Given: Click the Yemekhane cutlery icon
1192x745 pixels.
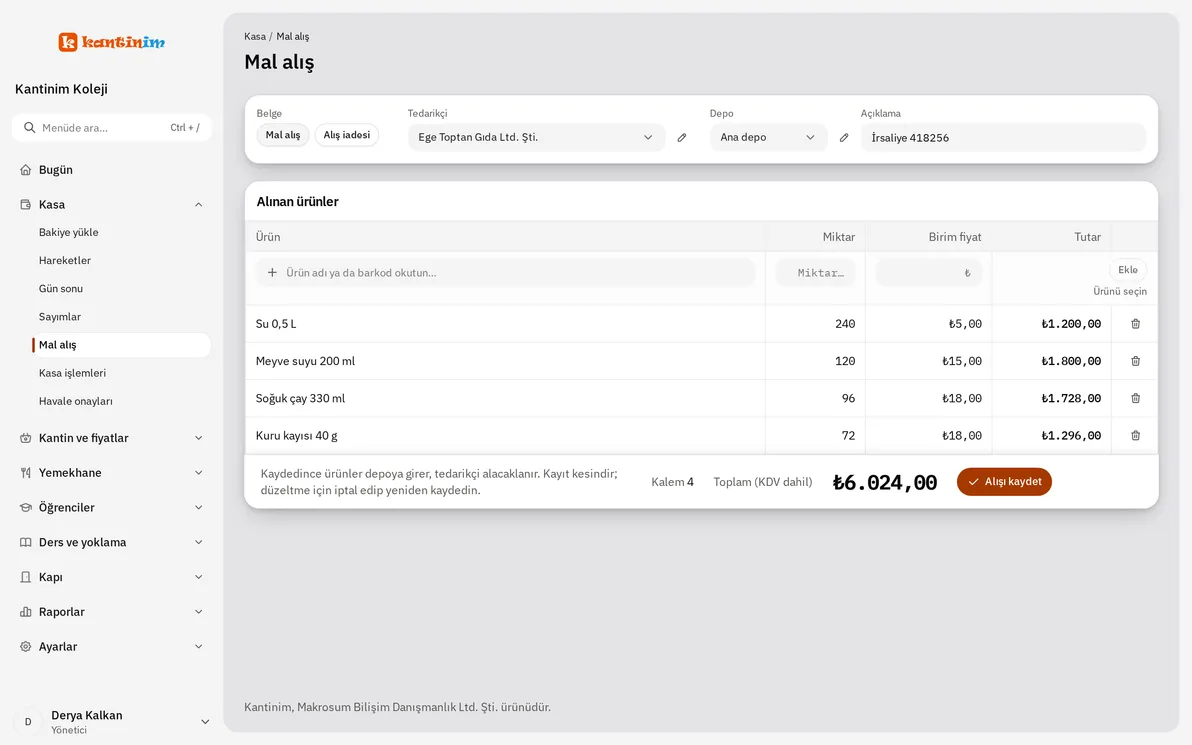Looking at the screenshot, I should coord(26,473).
